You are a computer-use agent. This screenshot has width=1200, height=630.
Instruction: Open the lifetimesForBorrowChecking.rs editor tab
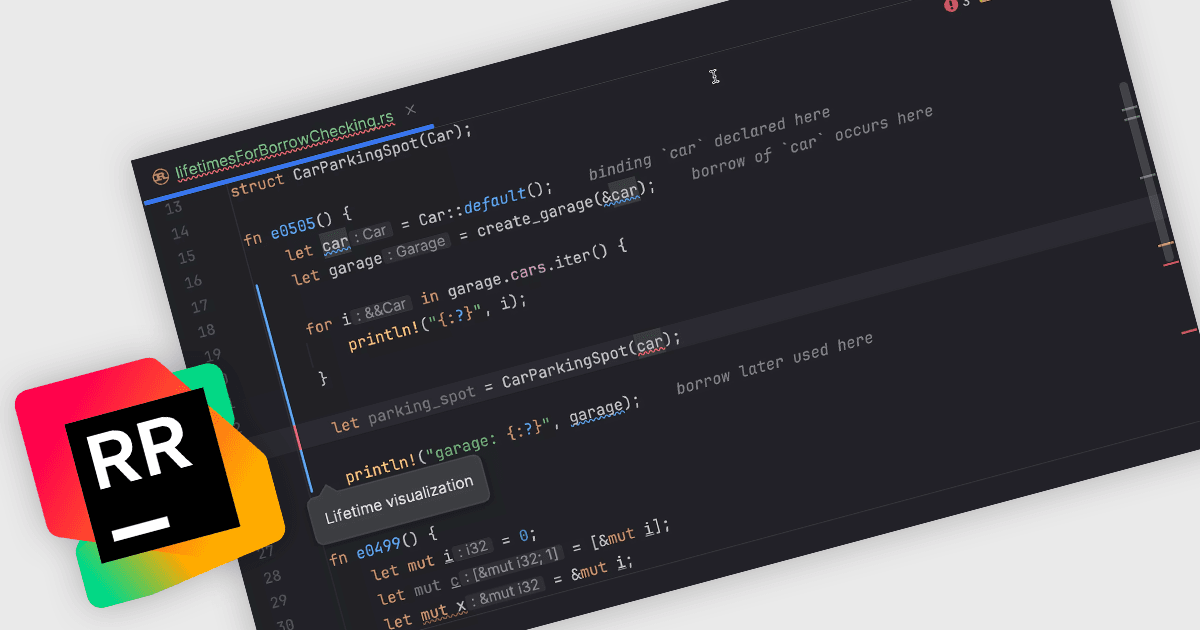tap(285, 145)
